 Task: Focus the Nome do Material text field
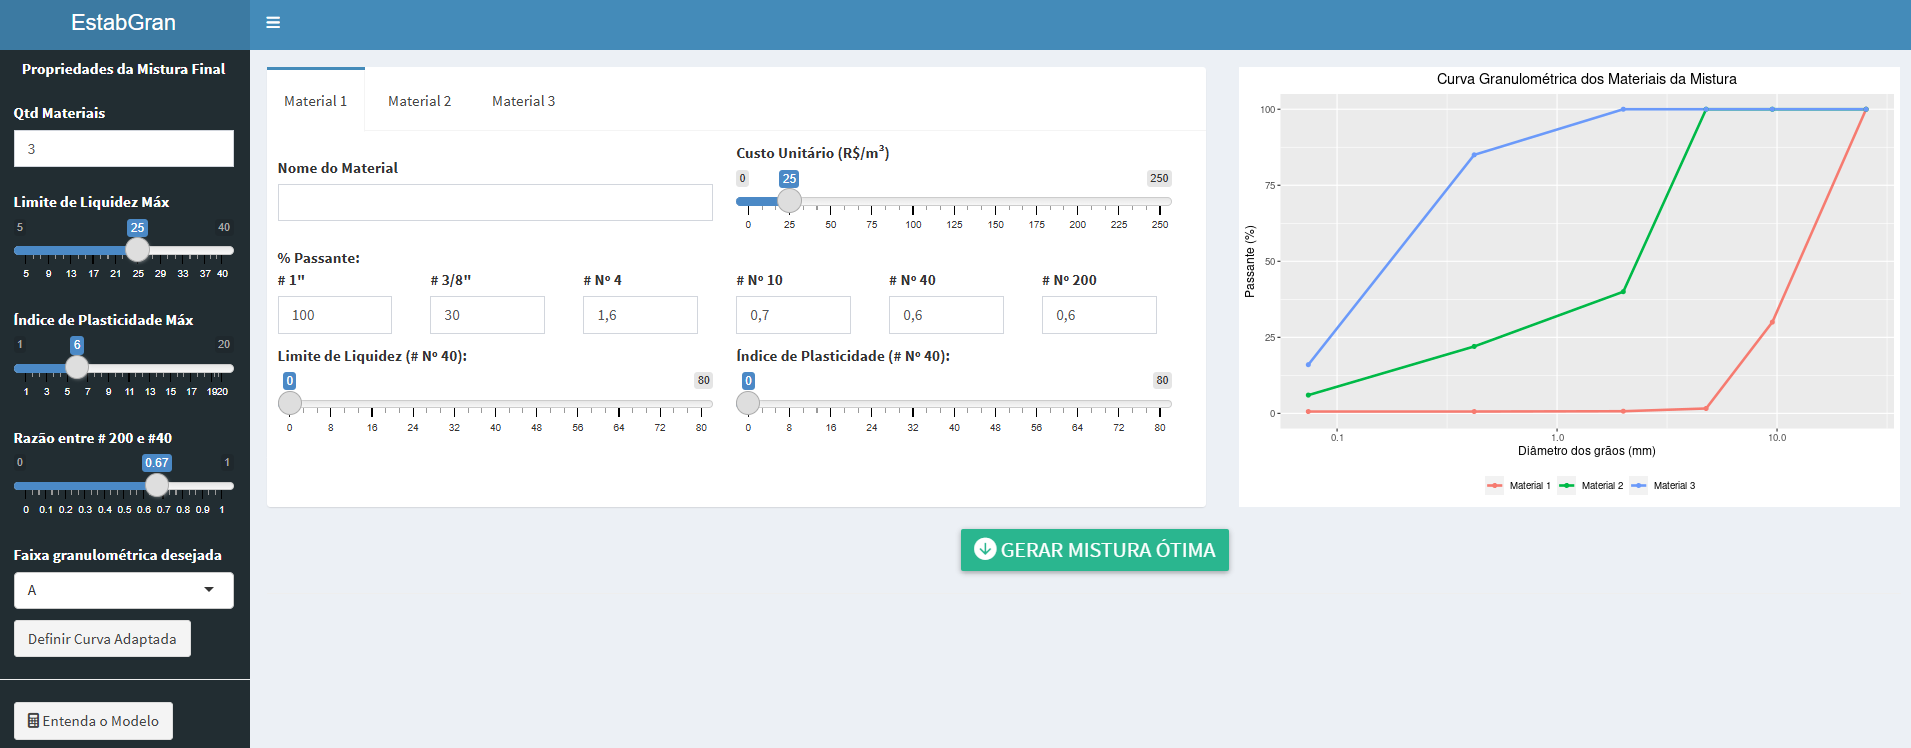(x=495, y=202)
